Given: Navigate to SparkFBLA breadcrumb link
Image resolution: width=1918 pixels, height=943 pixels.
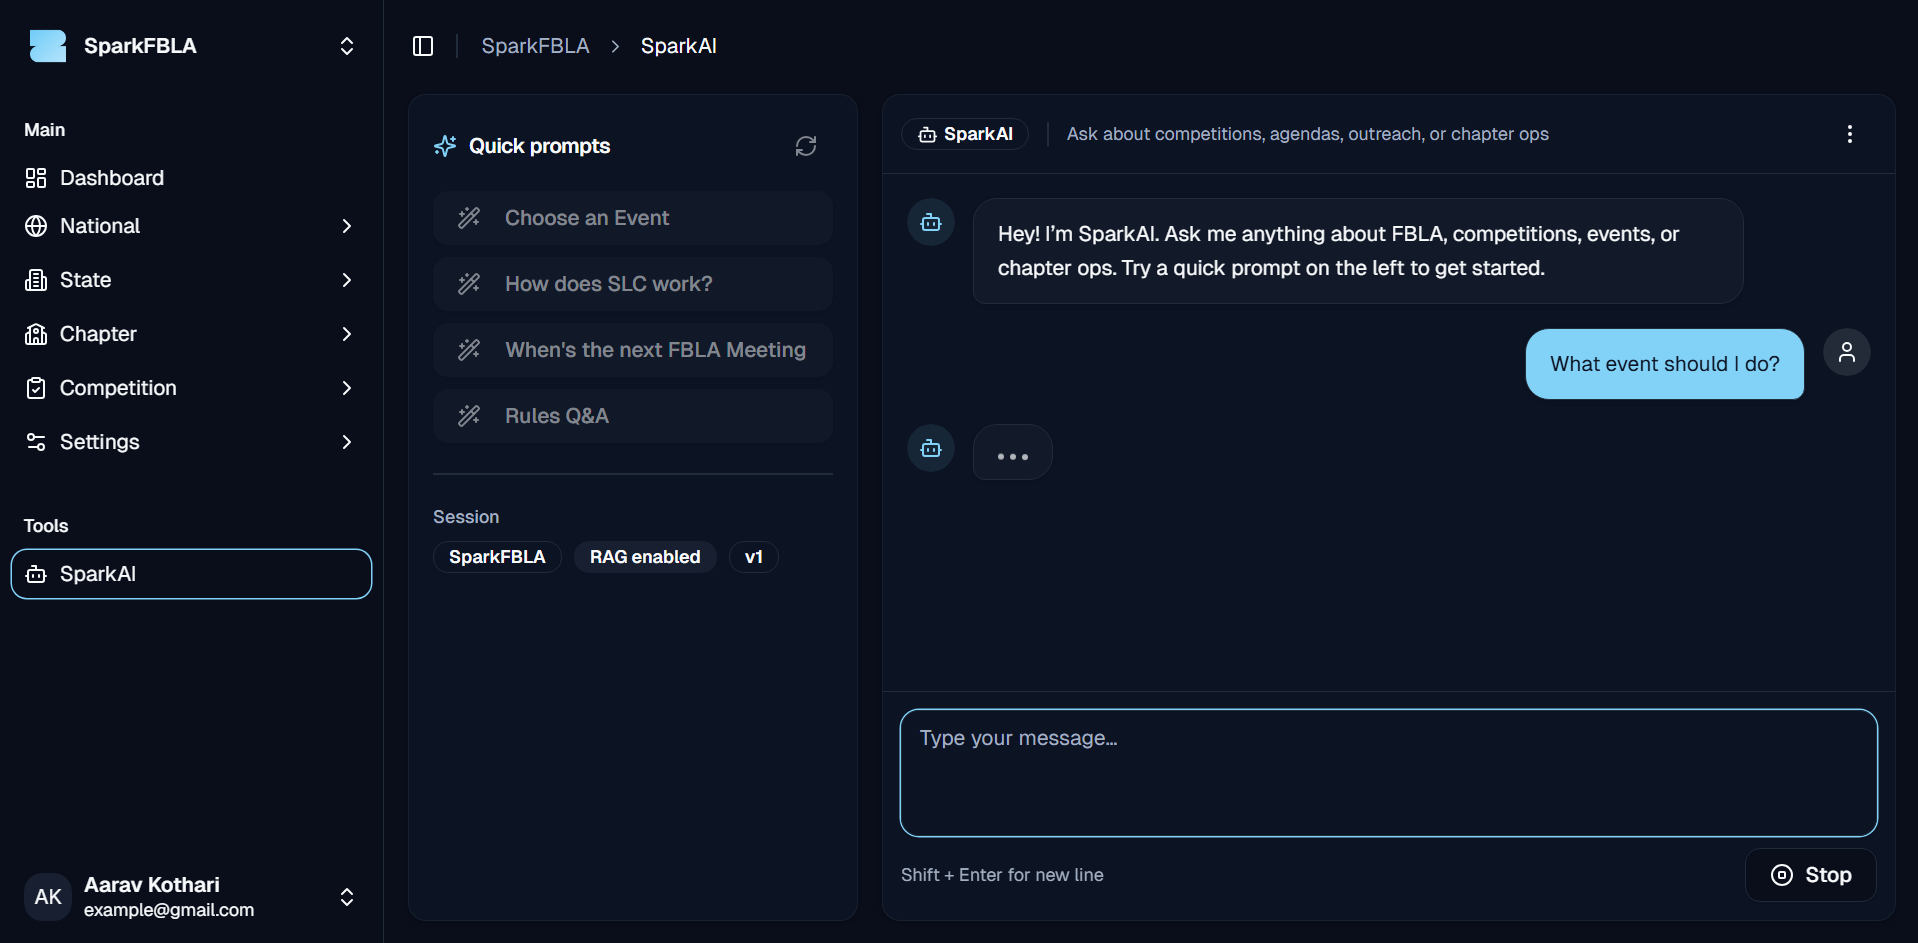Looking at the screenshot, I should (x=535, y=46).
